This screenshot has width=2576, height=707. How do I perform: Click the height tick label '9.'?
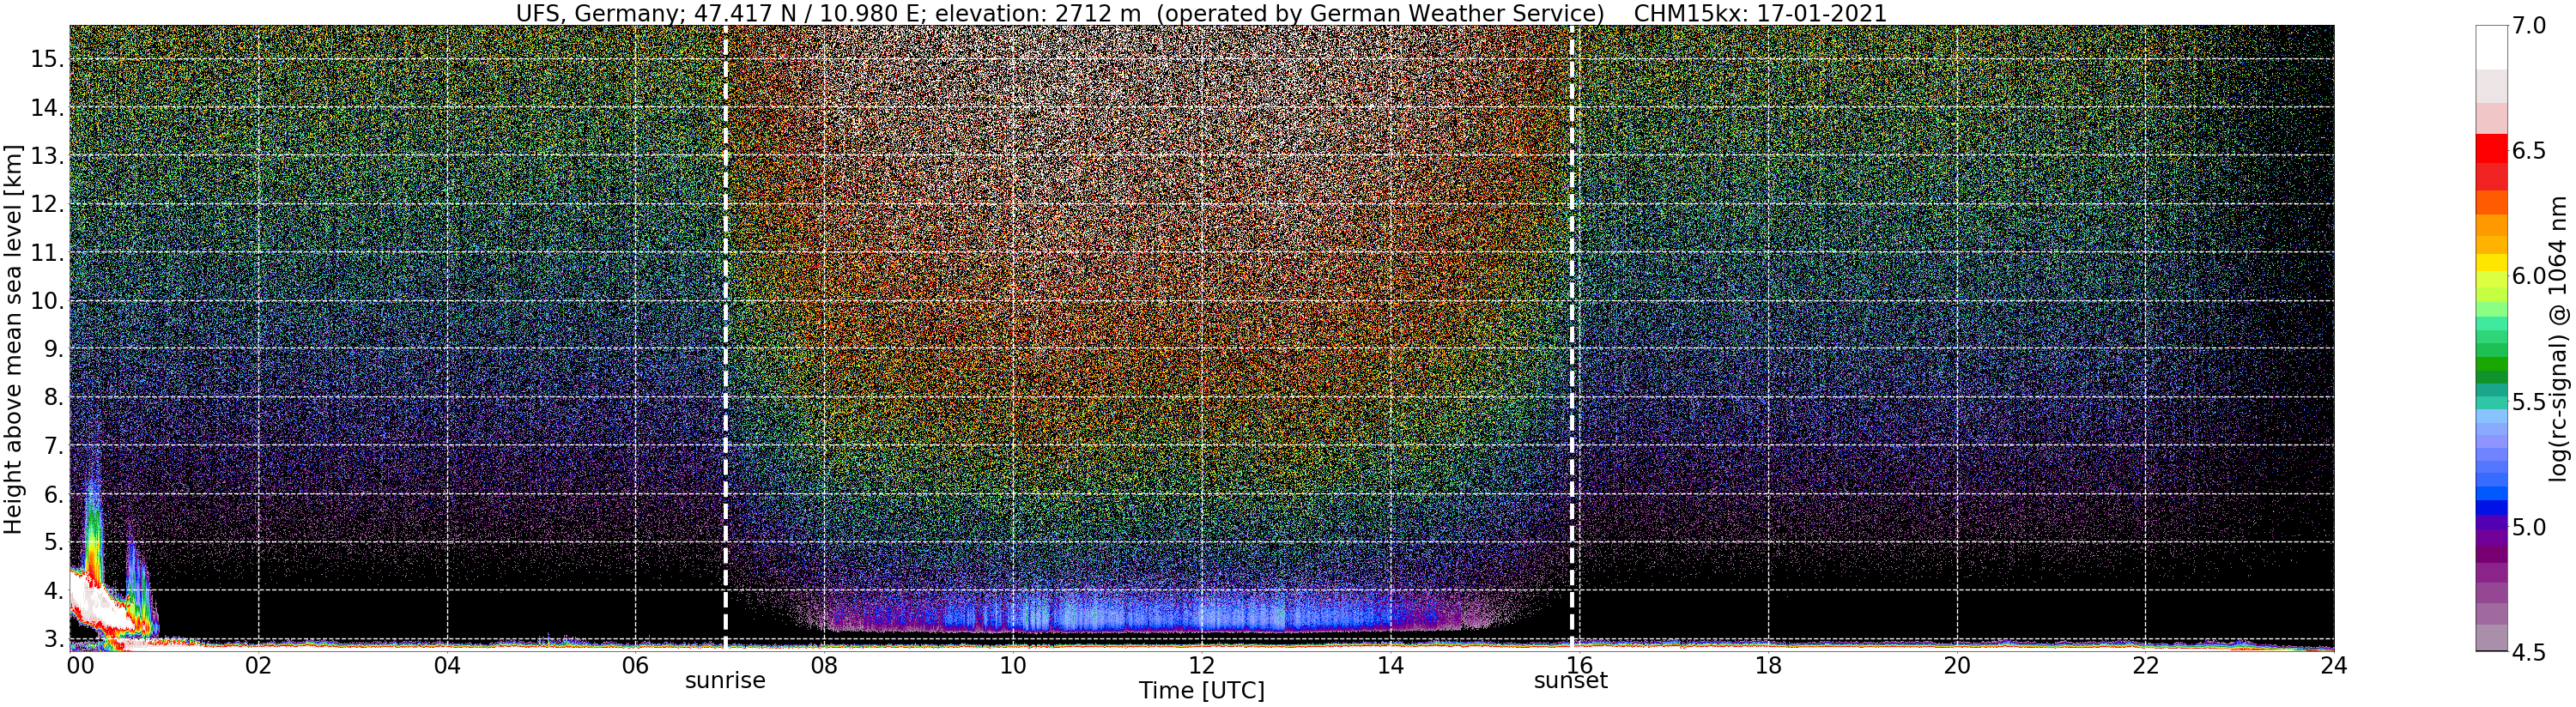tap(53, 349)
